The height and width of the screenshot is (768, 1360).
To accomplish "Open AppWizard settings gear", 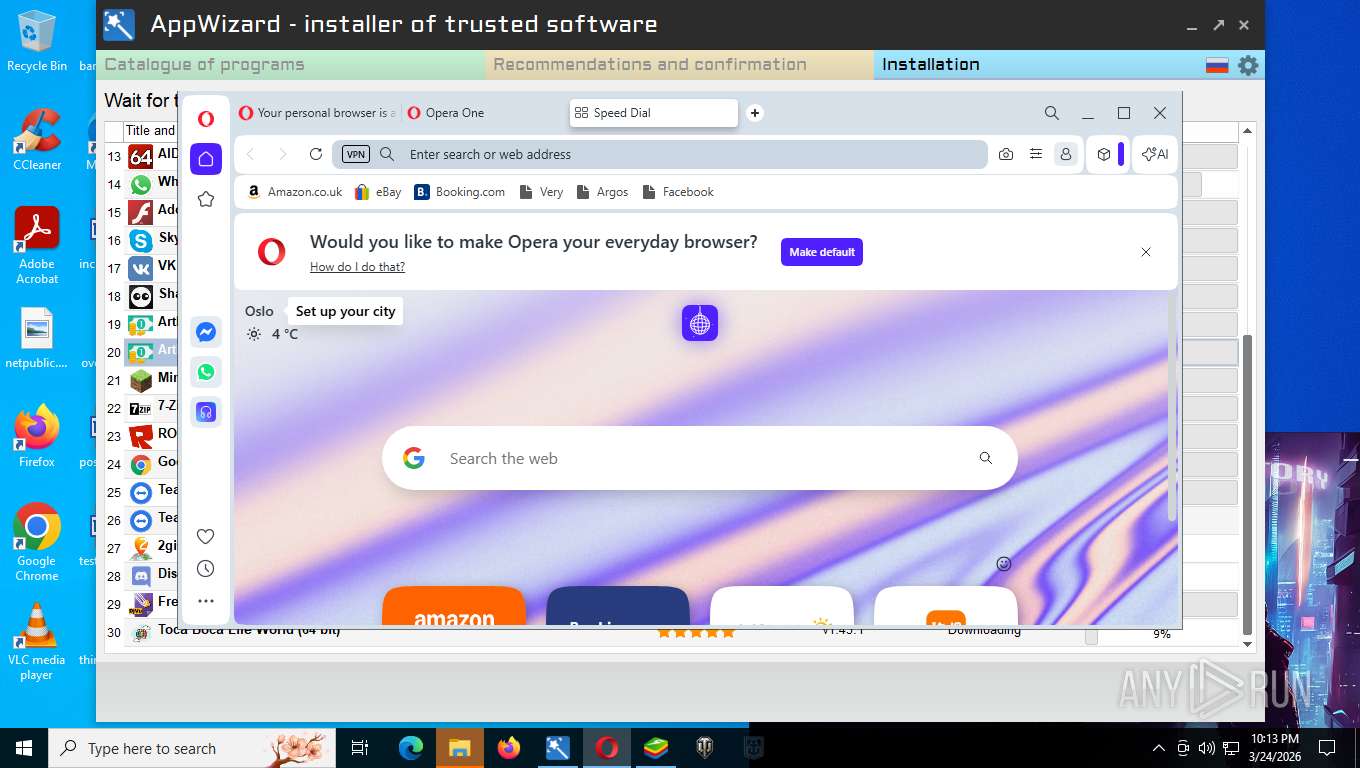I will coord(1248,66).
